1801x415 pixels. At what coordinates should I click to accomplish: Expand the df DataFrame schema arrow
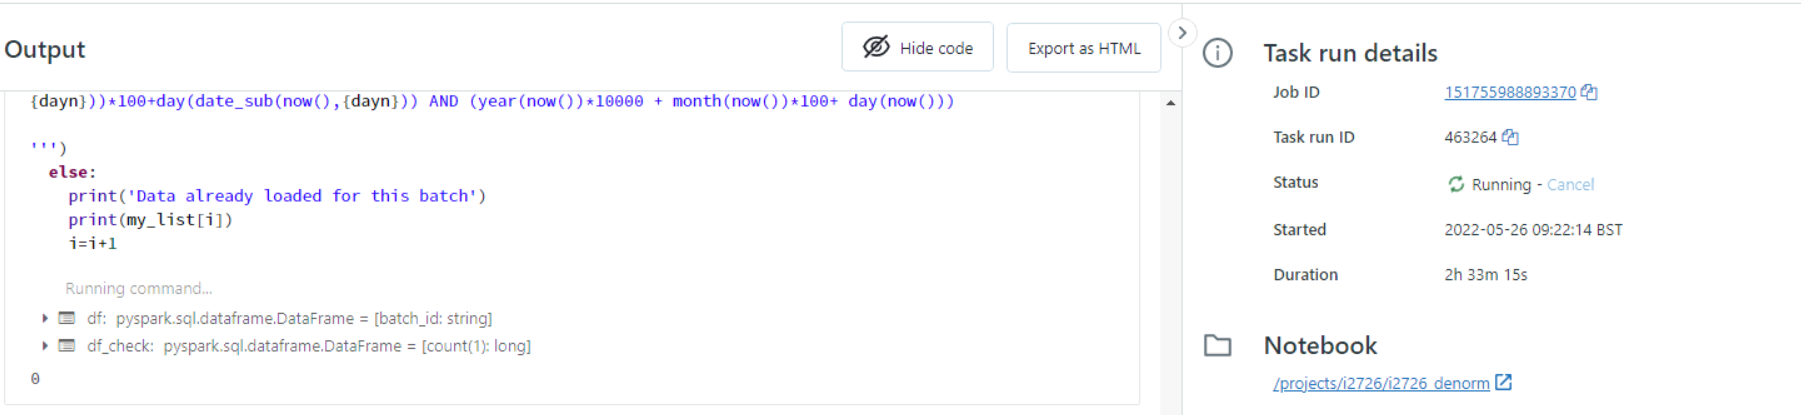click(45, 318)
